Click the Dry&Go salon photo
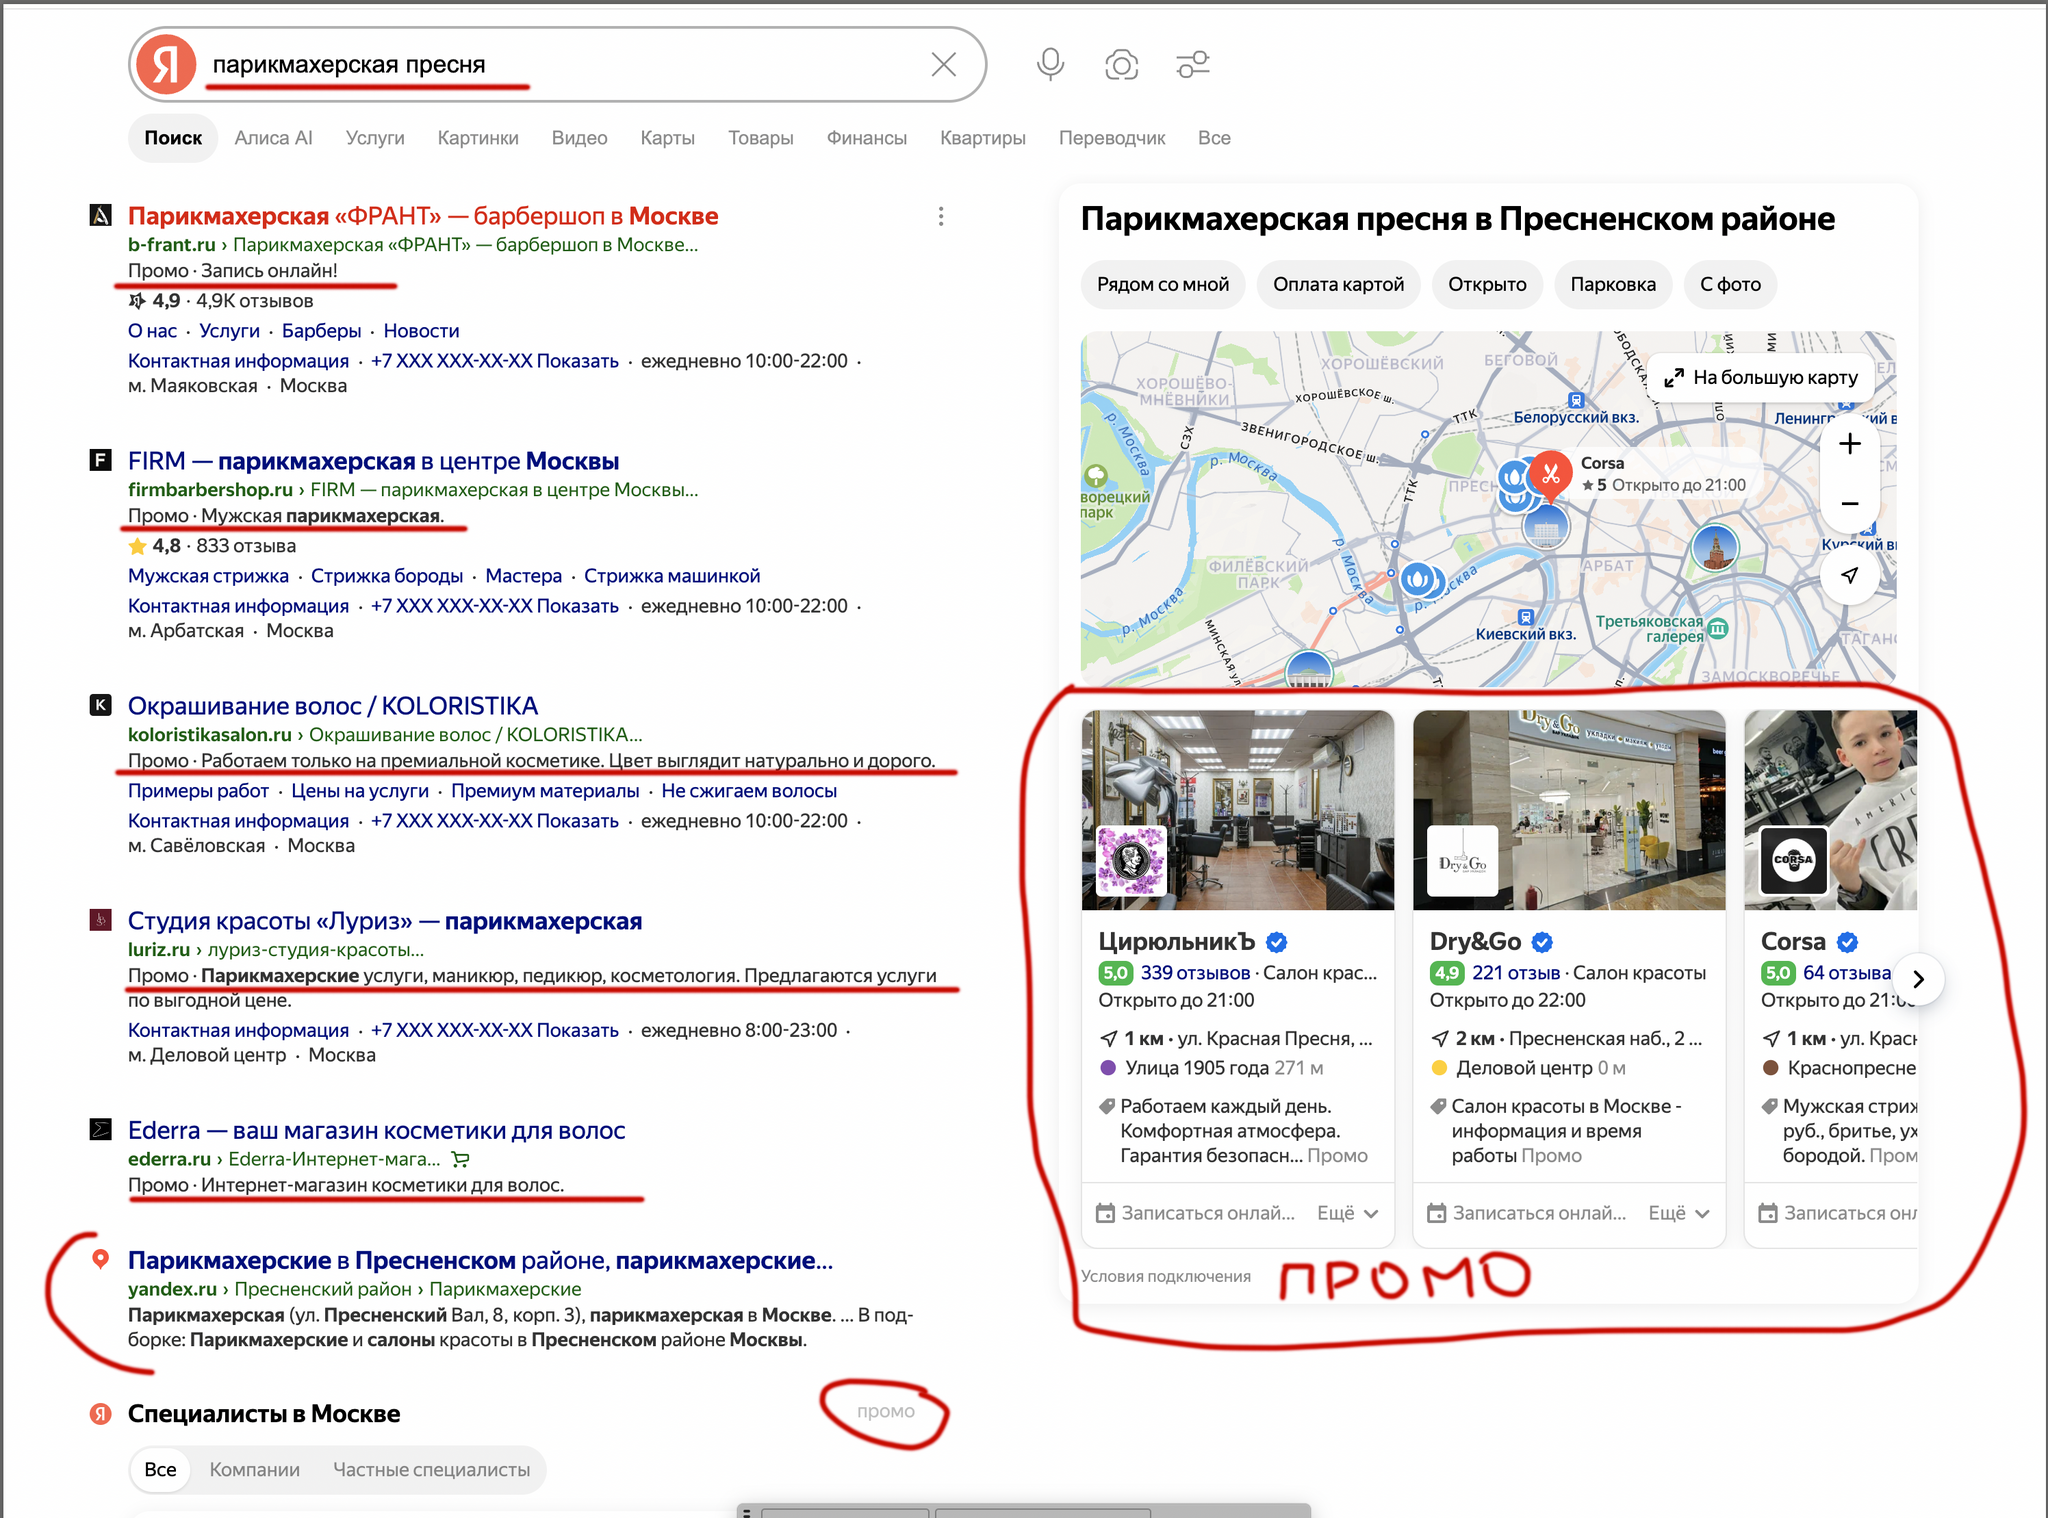 [1568, 810]
